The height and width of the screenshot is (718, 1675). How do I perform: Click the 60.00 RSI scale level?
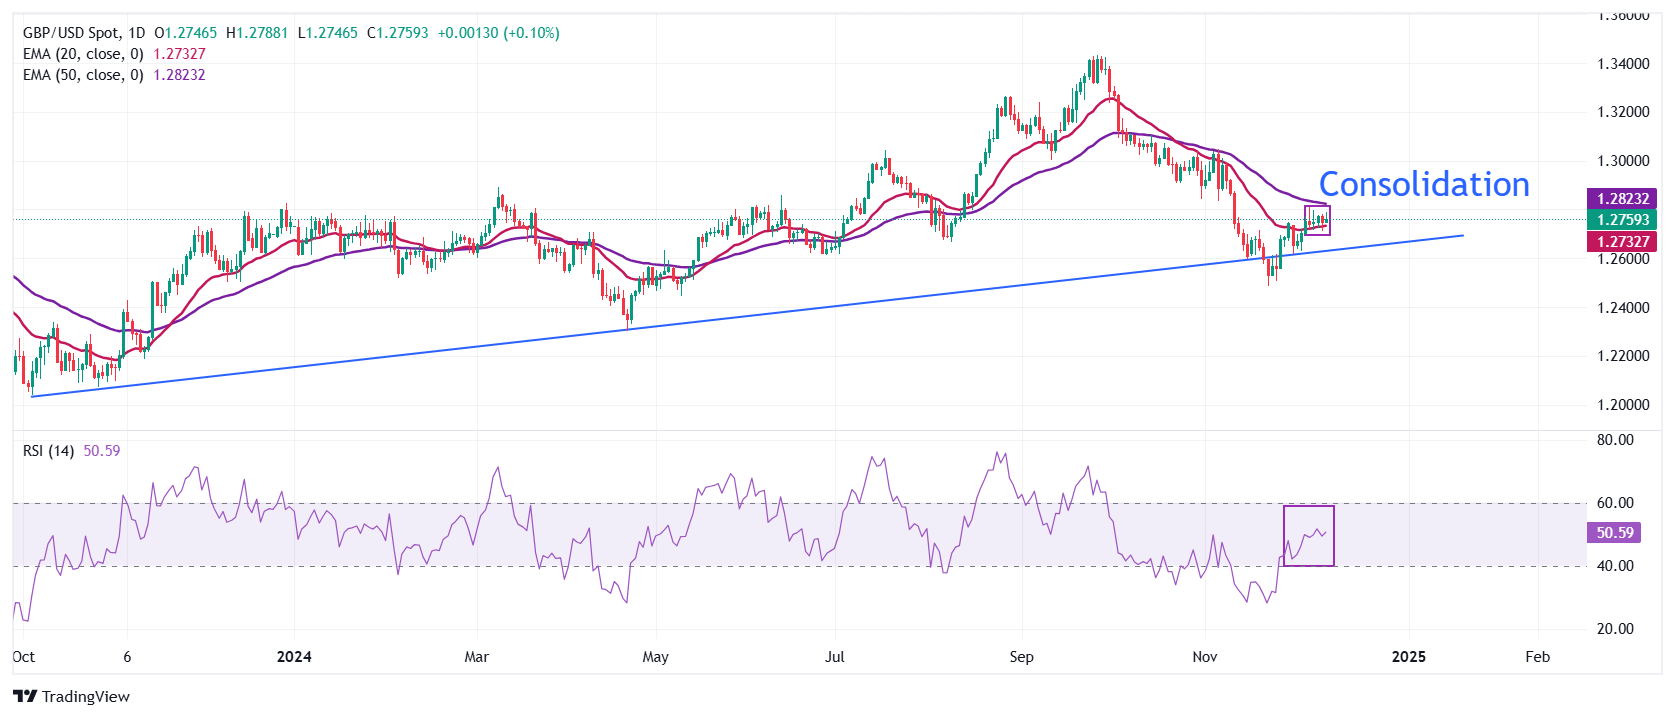click(x=1615, y=503)
